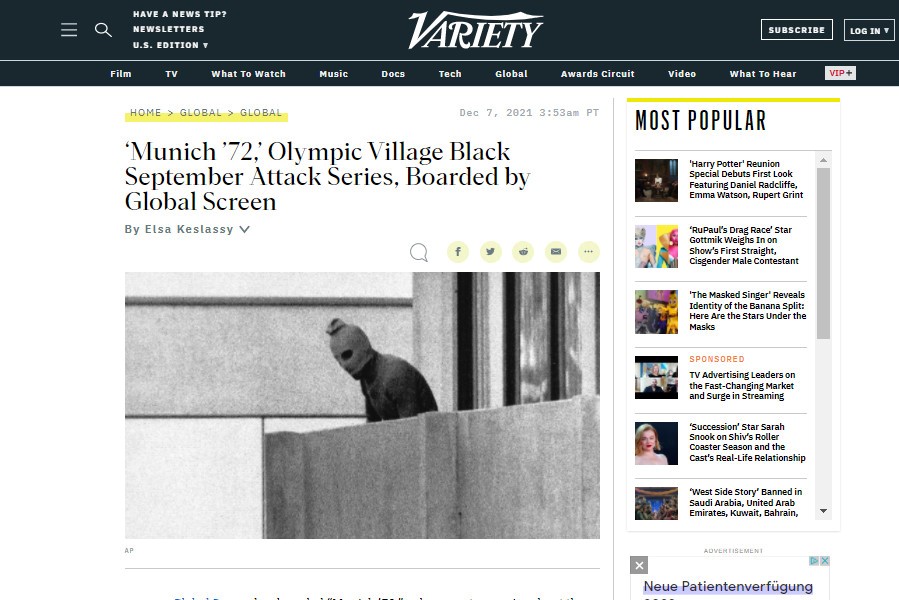Screen dimensions: 899x600
Task: Open the hamburger menu icon
Action: (x=69, y=30)
